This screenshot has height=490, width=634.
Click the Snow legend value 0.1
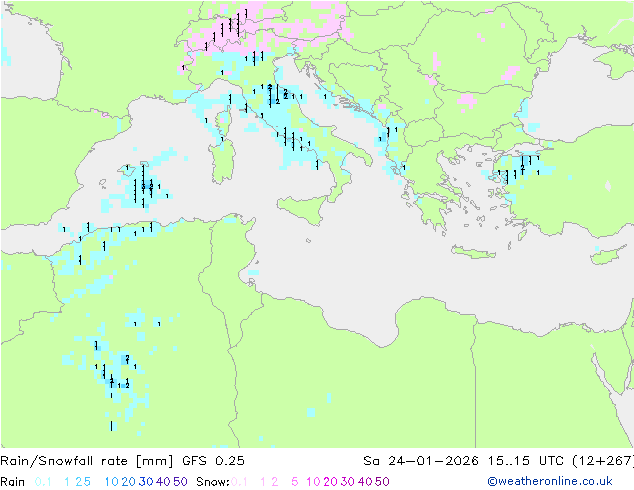pos(239,482)
